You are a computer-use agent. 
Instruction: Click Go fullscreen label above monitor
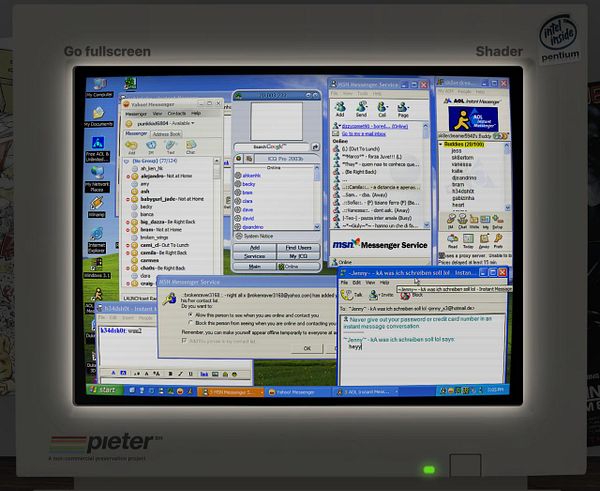(x=107, y=51)
